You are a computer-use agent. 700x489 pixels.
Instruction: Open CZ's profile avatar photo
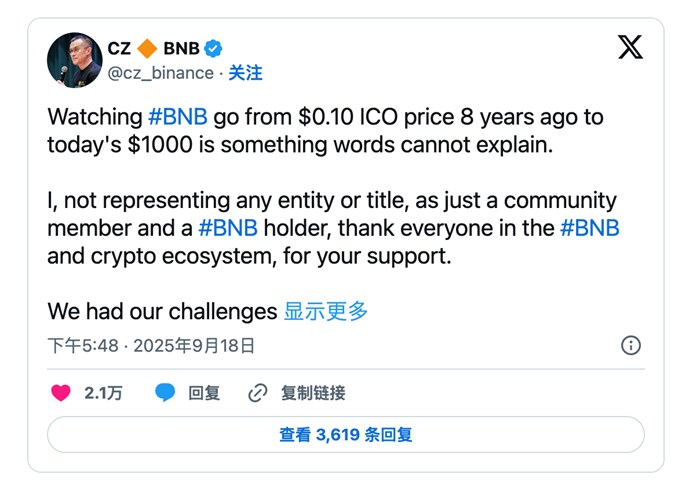coord(75,60)
